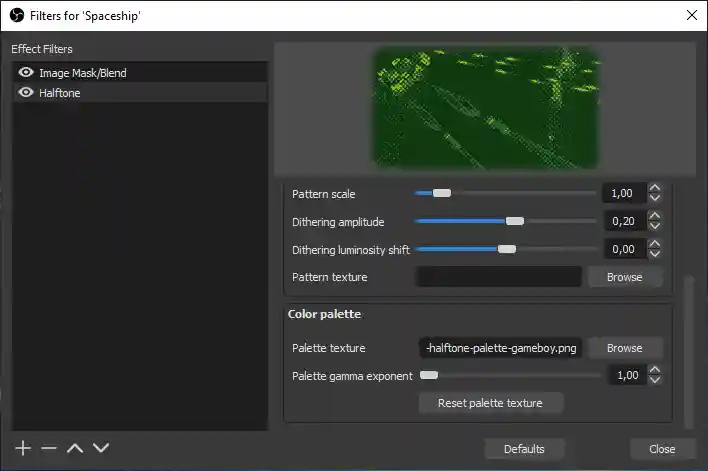Decrease Dithering amplitude with down stepper arrow
708x471 pixels.
655,226
